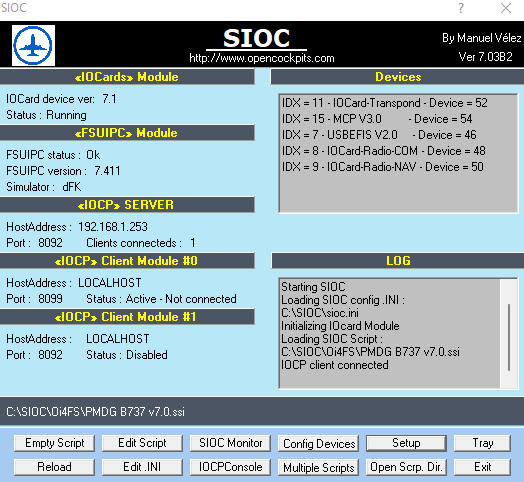Click the 'Status : Running' text

tap(46, 115)
